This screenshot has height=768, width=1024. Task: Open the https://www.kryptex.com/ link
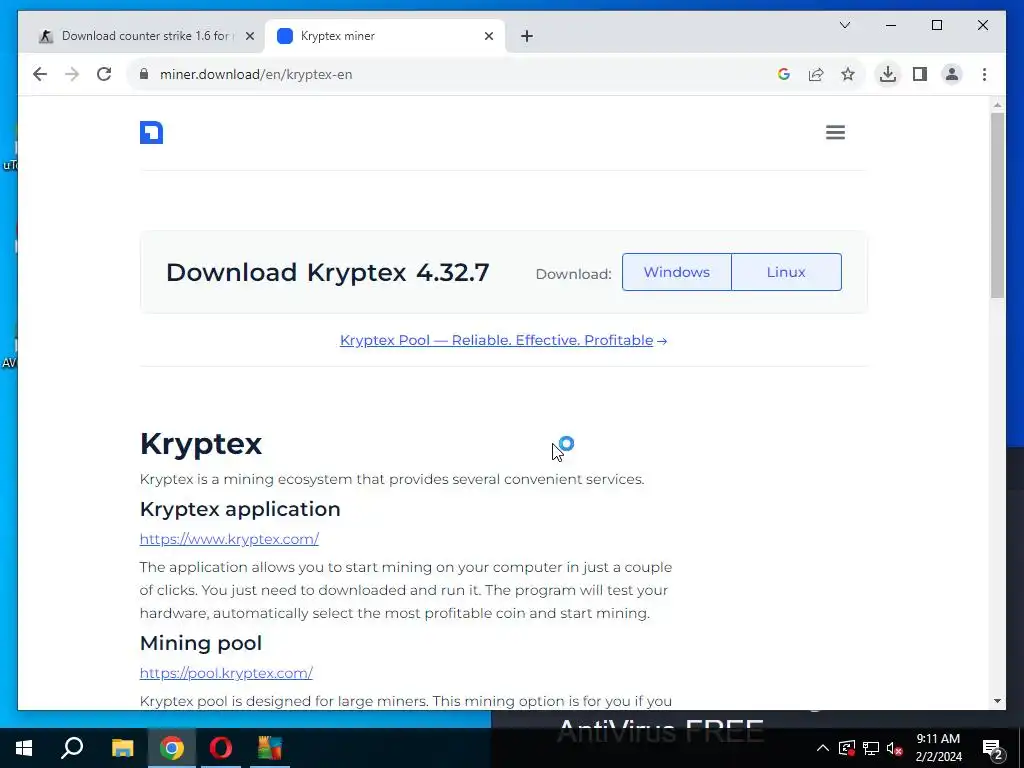tap(229, 539)
